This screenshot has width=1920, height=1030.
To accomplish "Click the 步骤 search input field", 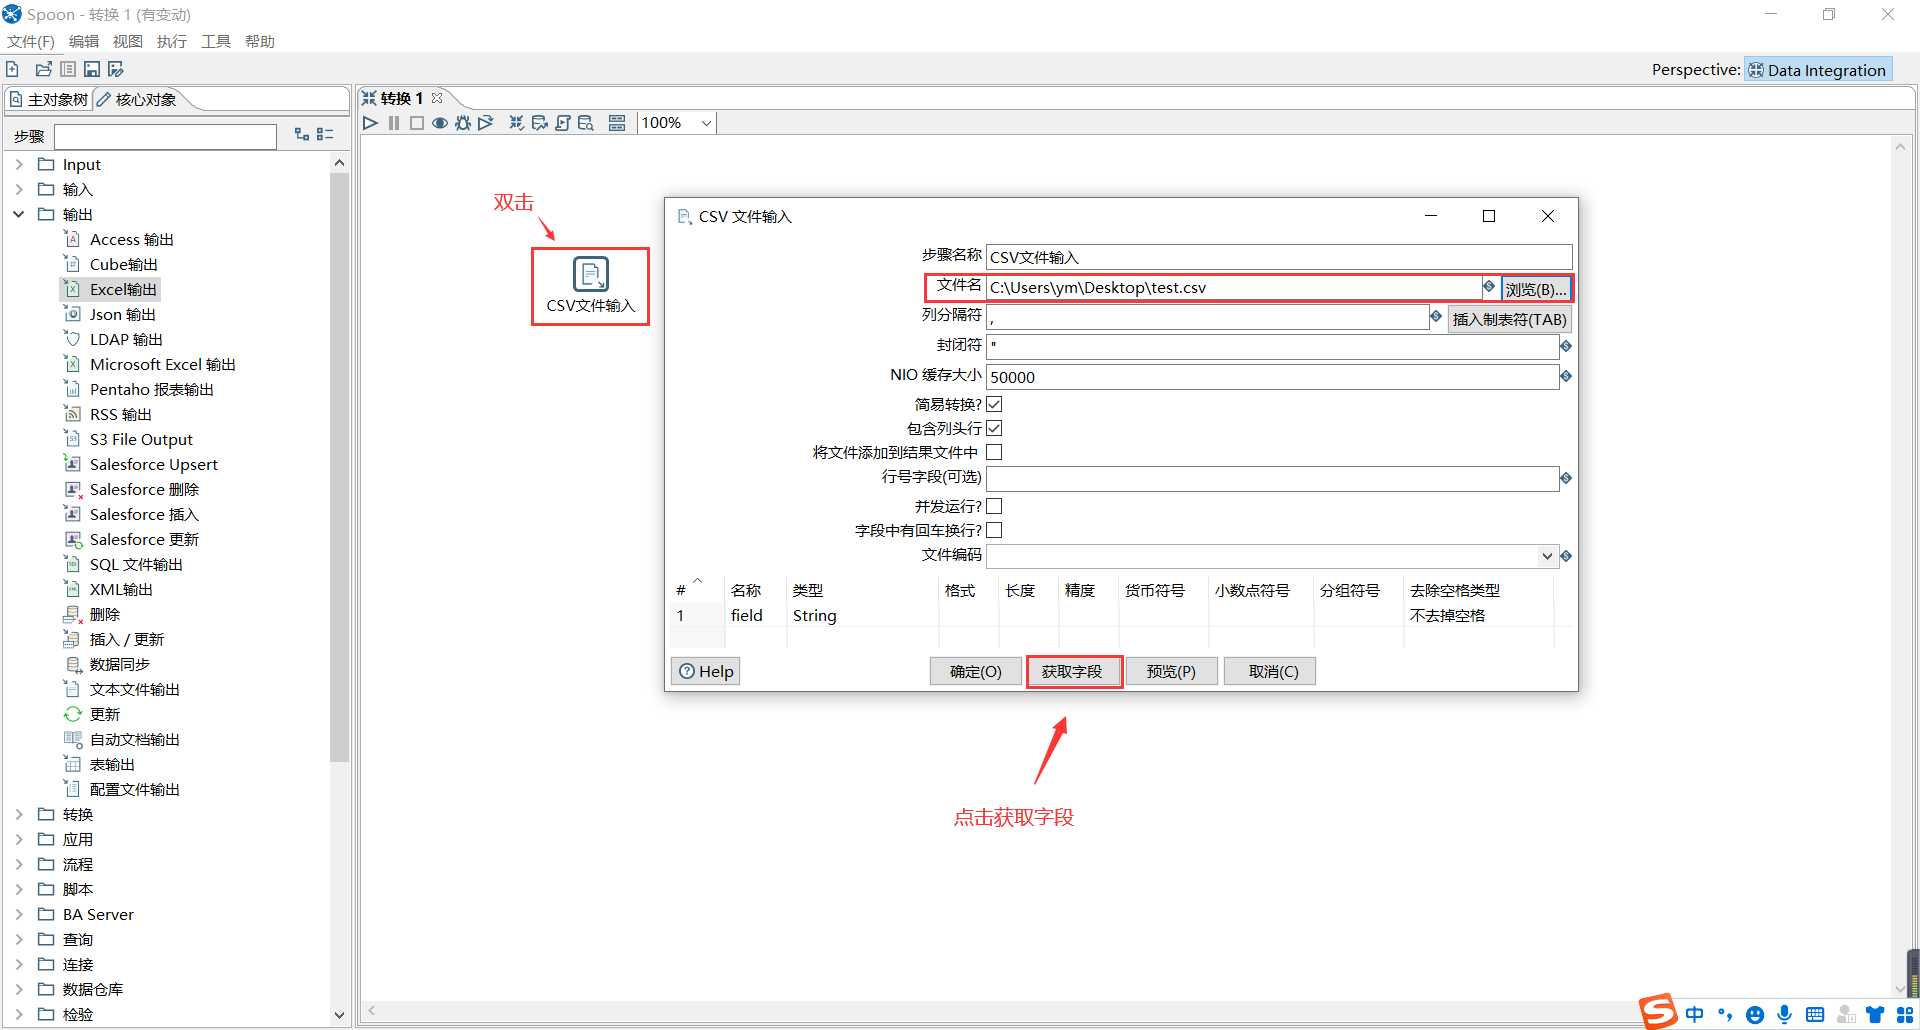I will pos(166,137).
